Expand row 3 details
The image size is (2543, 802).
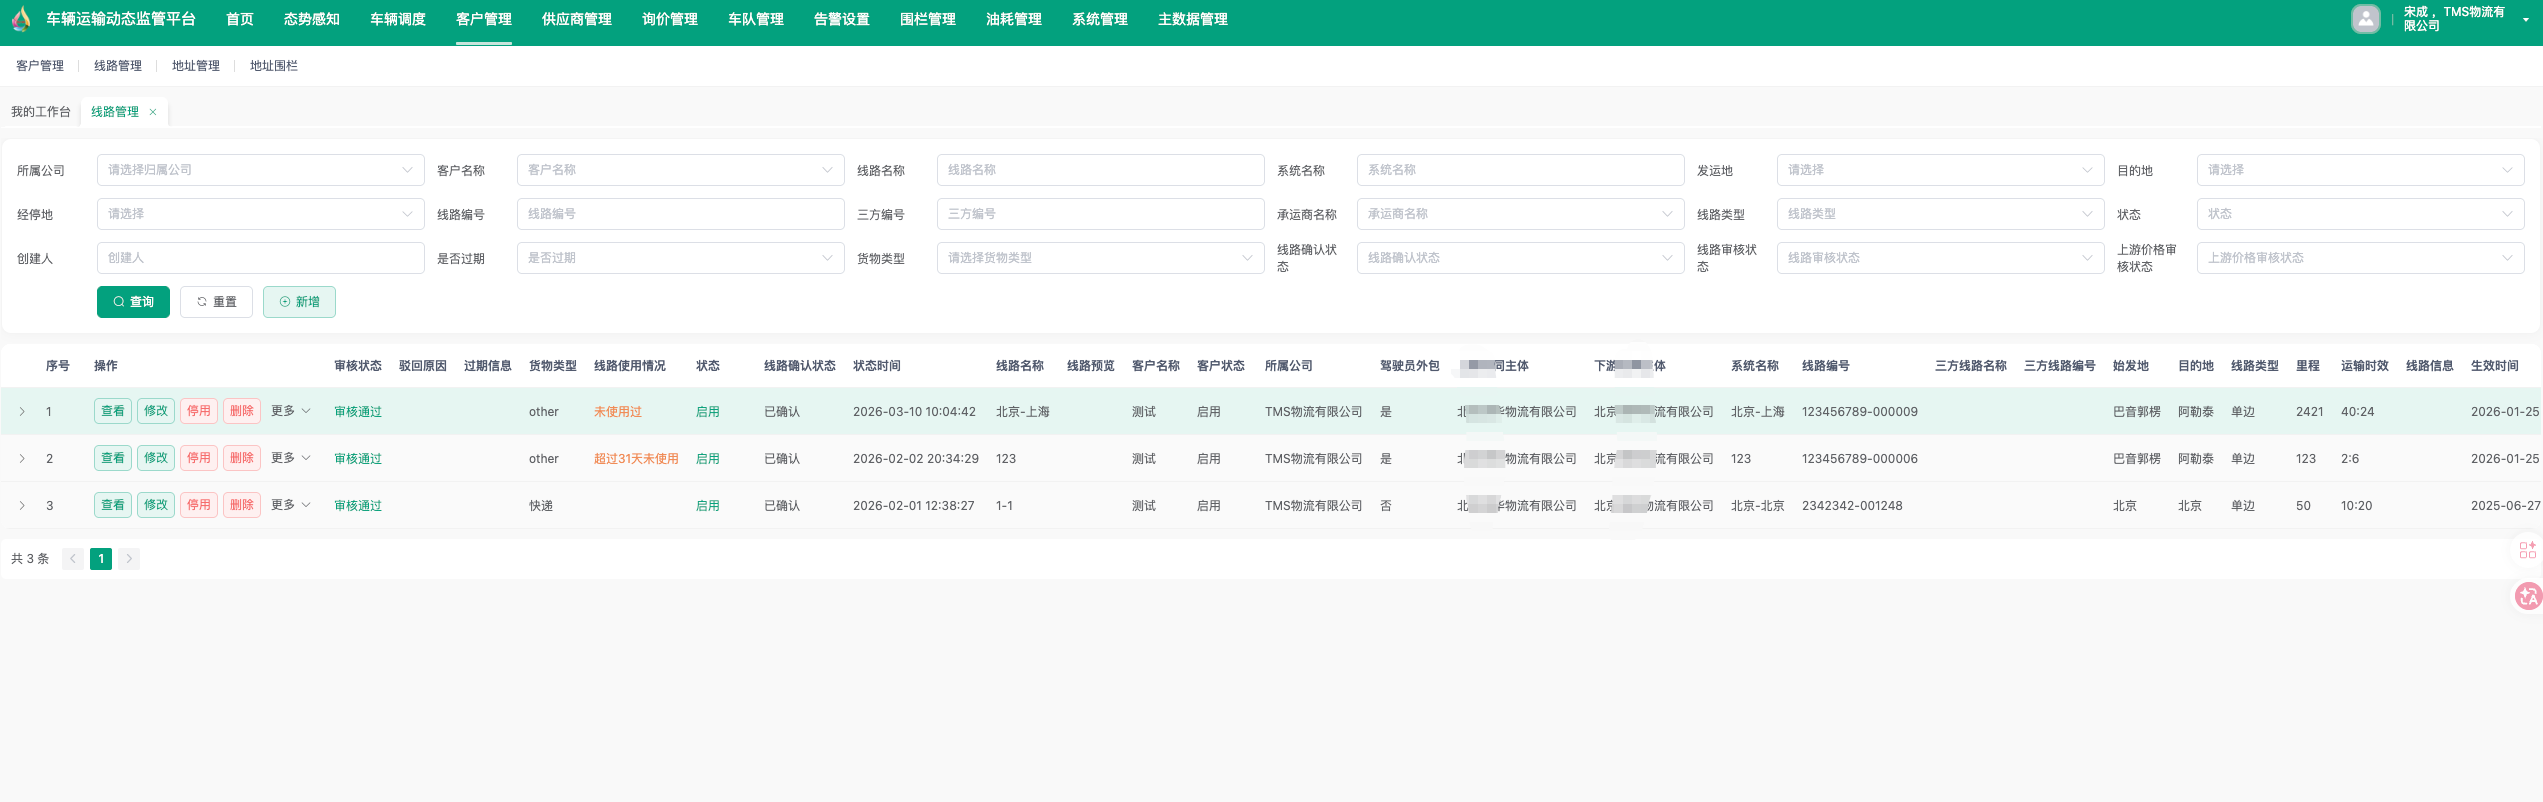(x=22, y=505)
